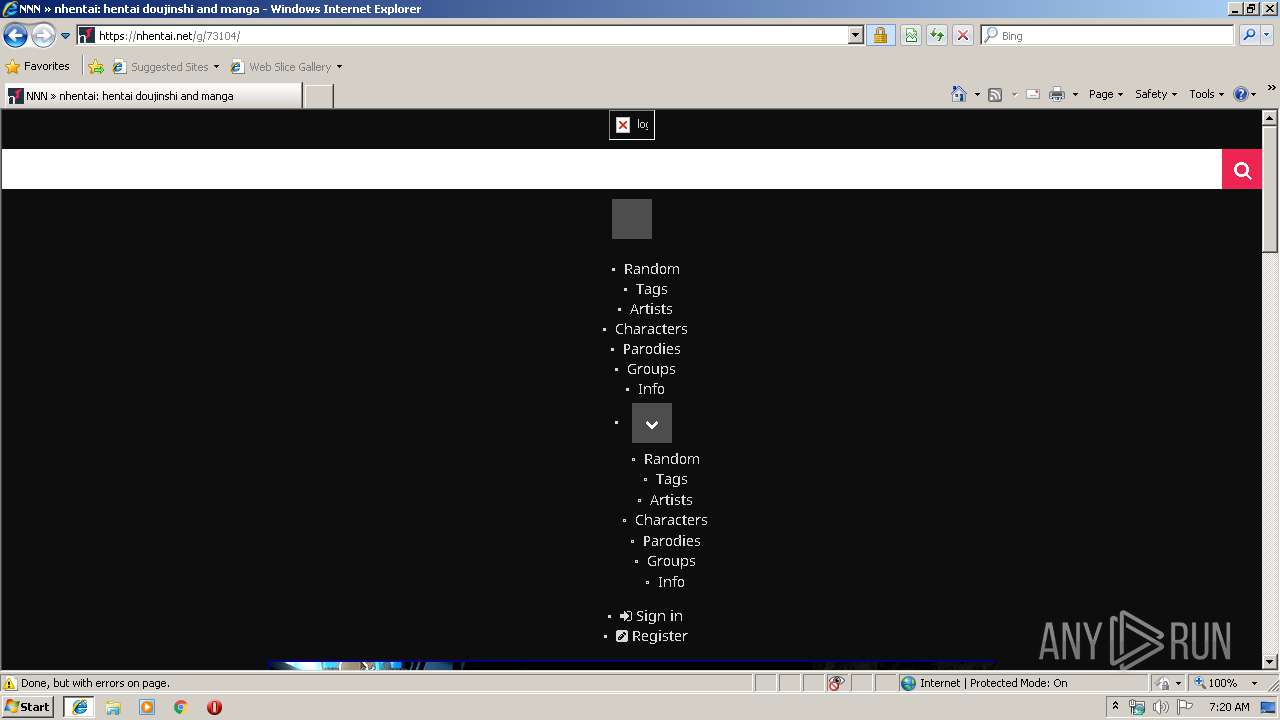Launch Windows Media Player from taskbar
The width and height of the screenshot is (1280, 720).
[x=147, y=707]
